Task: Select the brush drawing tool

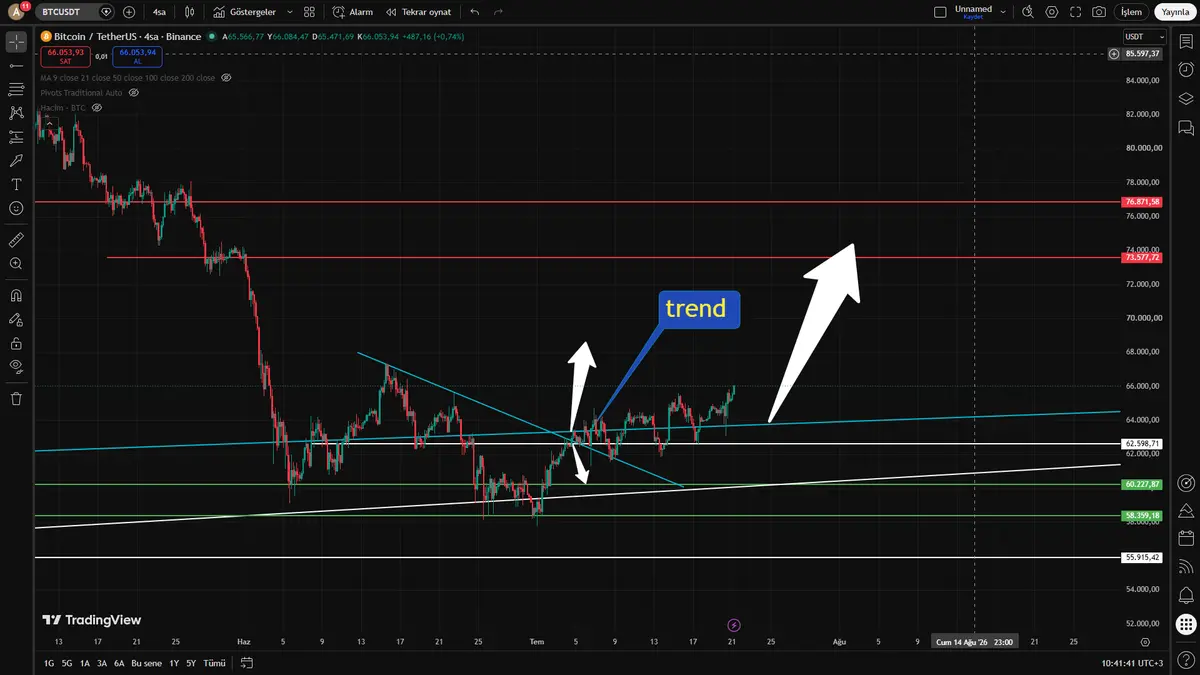Action: pos(16,160)
